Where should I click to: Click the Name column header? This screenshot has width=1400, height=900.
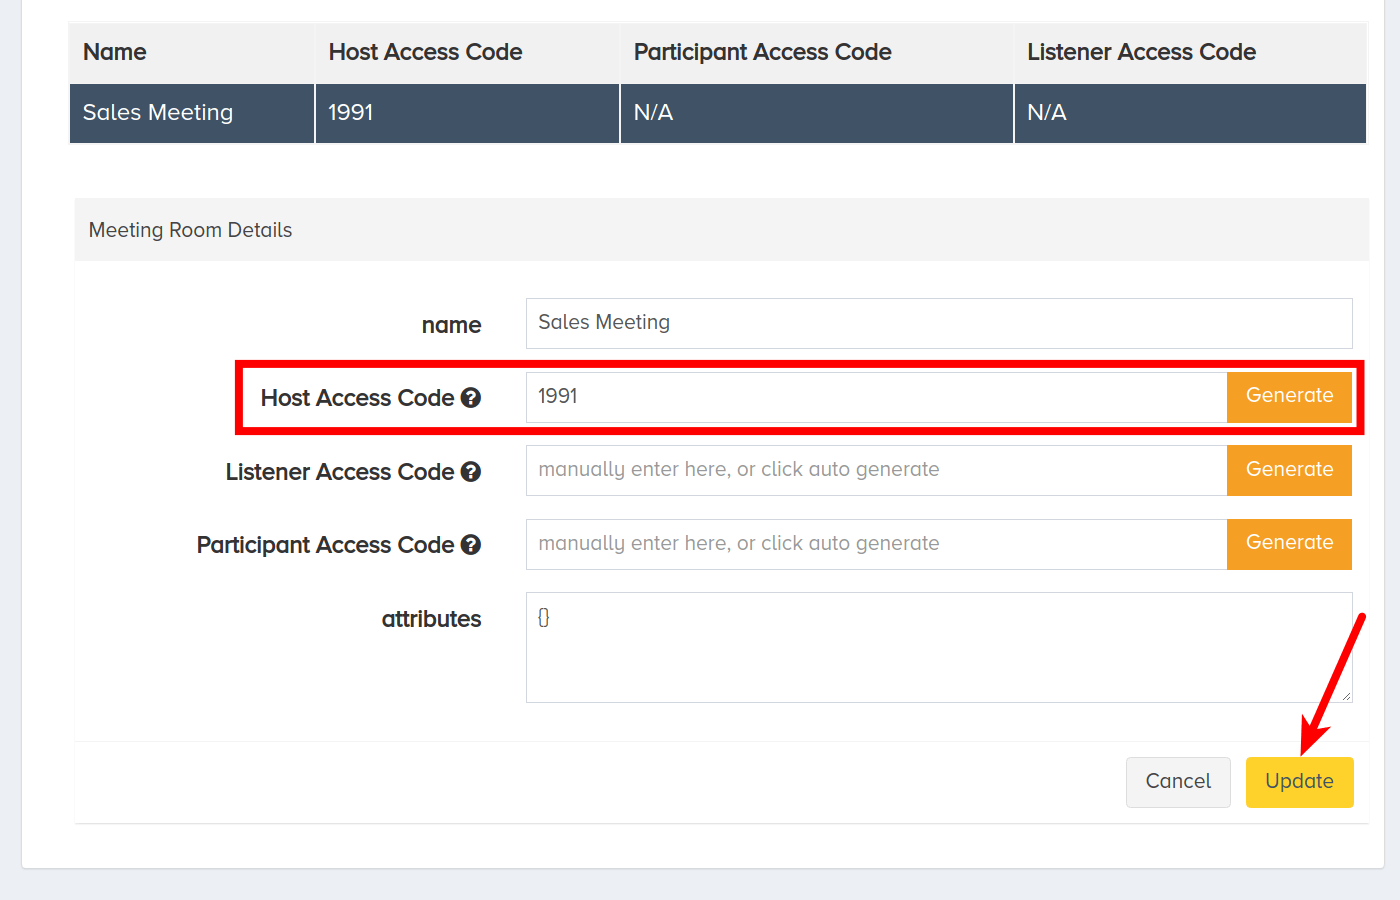[x=192, y=53]
